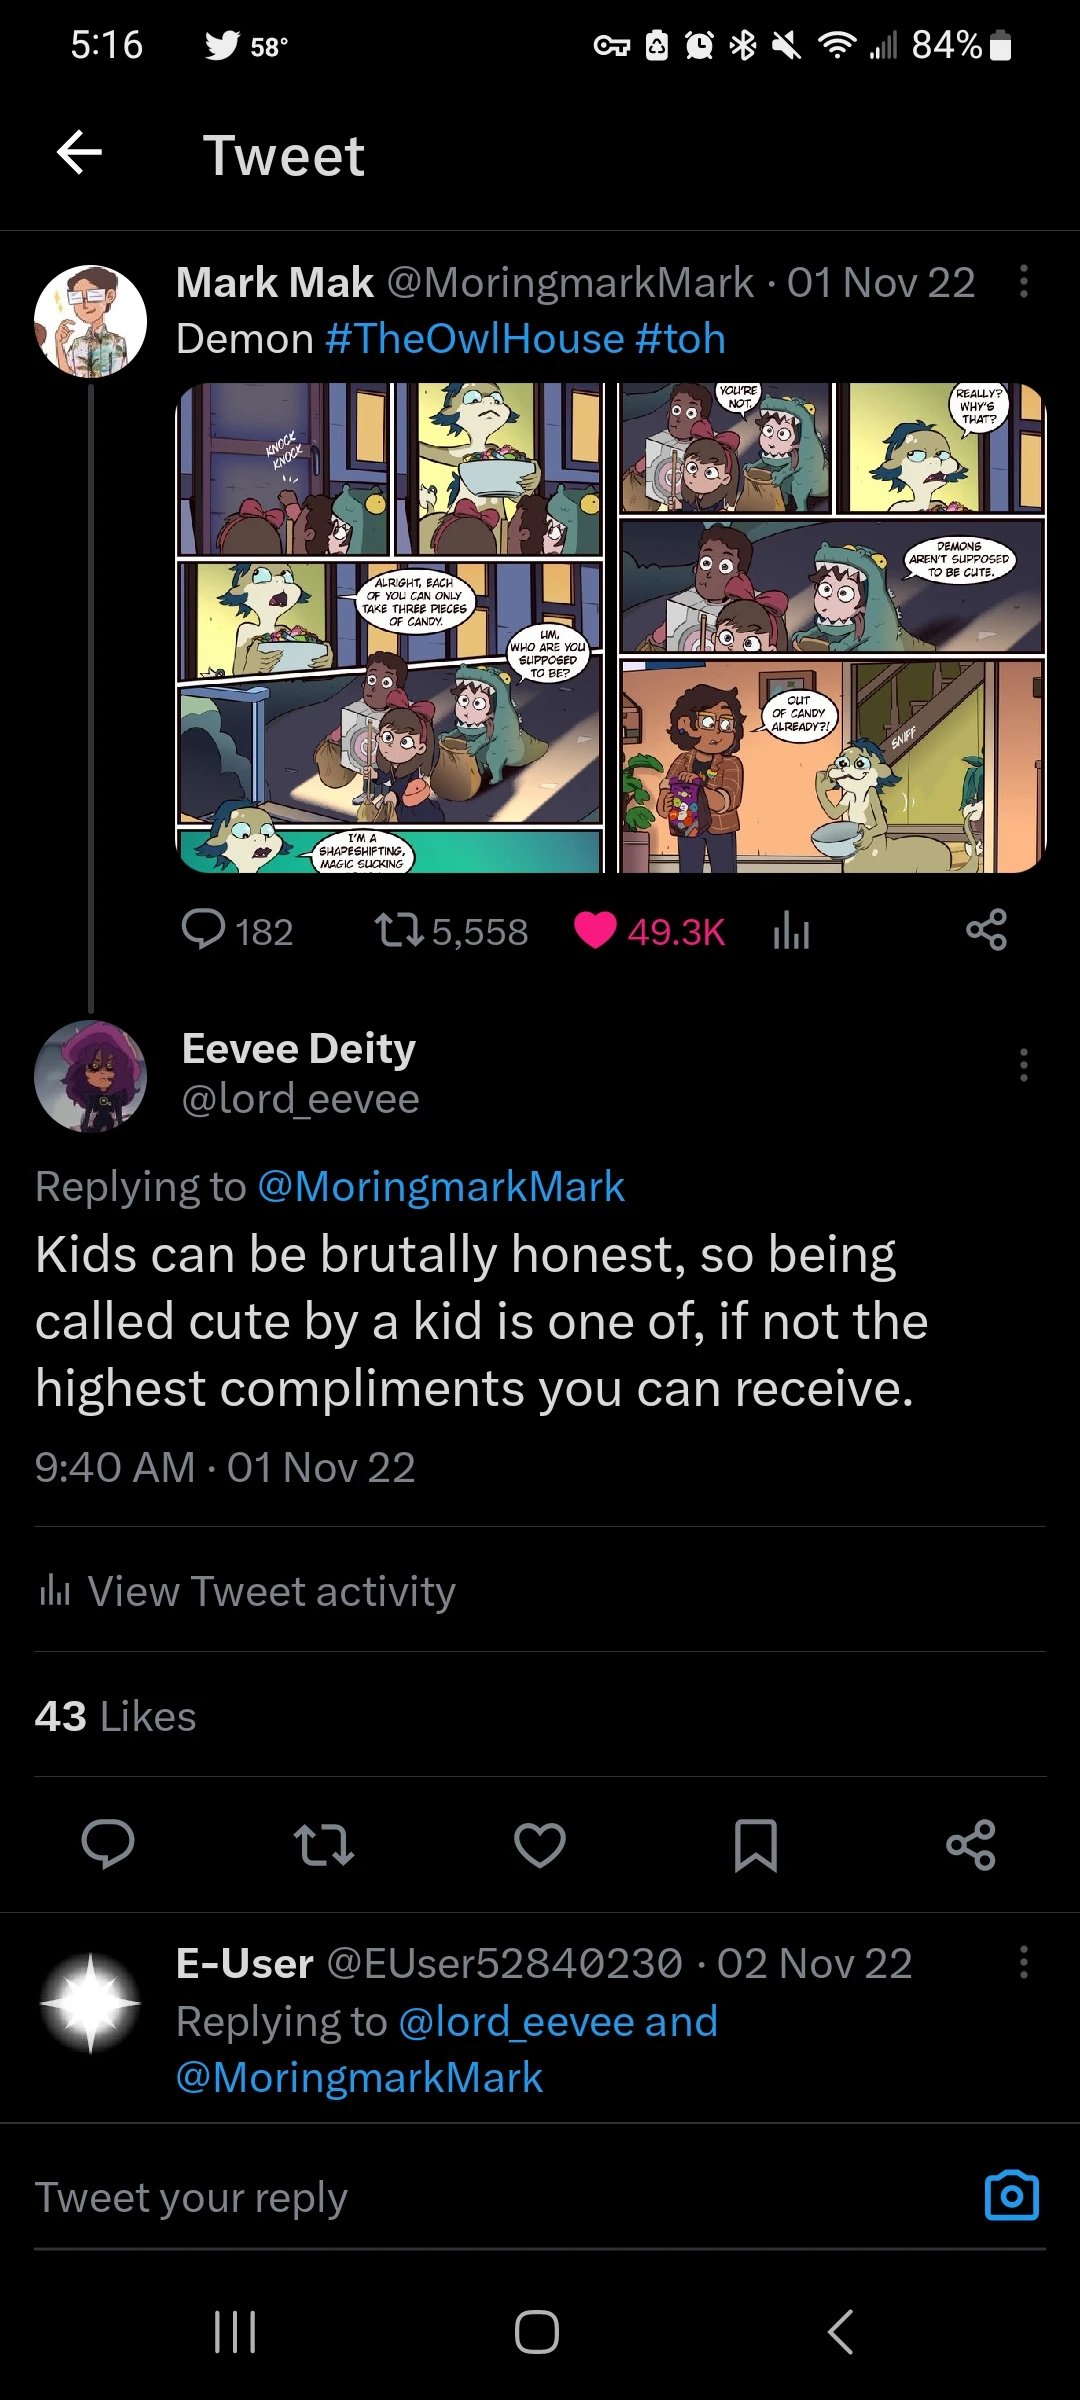The height and width of the screenshot is (2400, 1080).
Task: View analytics via the tweet stats icon
Action: [791, 931]
